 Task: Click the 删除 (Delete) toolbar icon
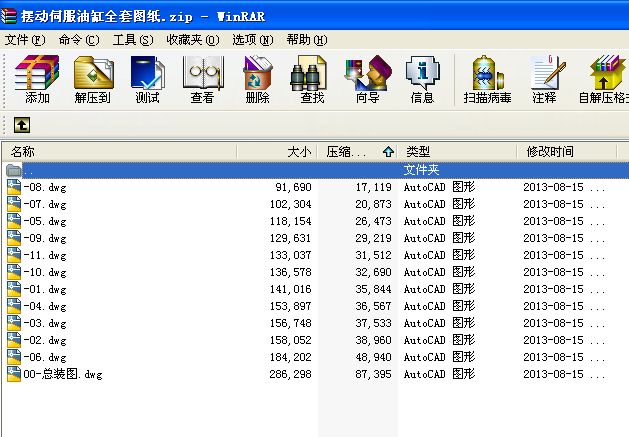pyautogui.click(x=258, y=79)
